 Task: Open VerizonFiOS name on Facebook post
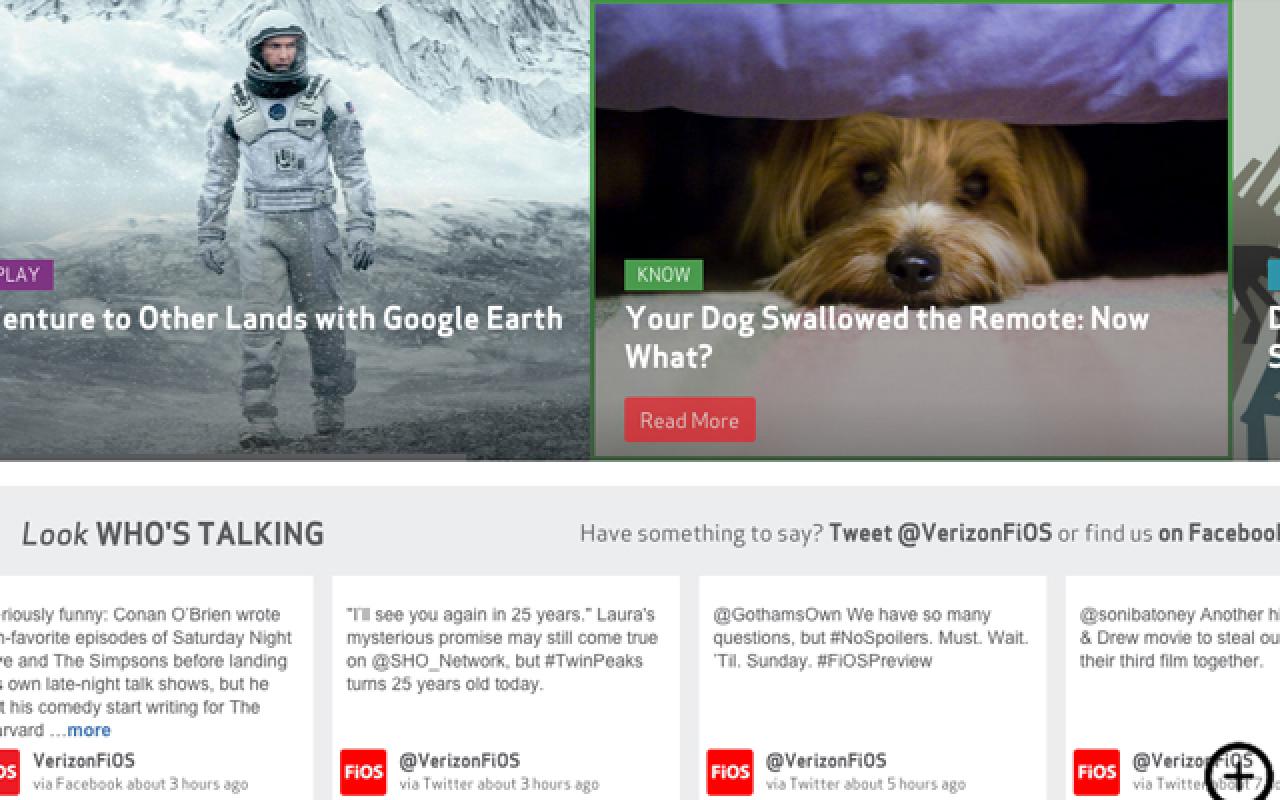tap(84, 761)
